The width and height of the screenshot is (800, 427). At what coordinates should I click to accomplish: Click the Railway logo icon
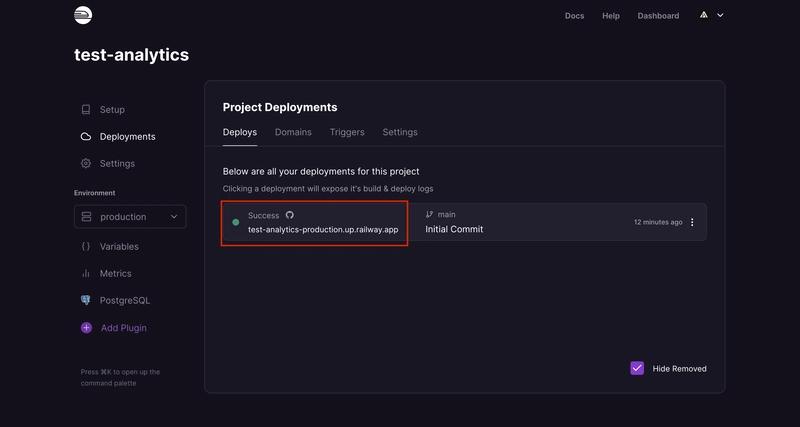pos(83,15)
